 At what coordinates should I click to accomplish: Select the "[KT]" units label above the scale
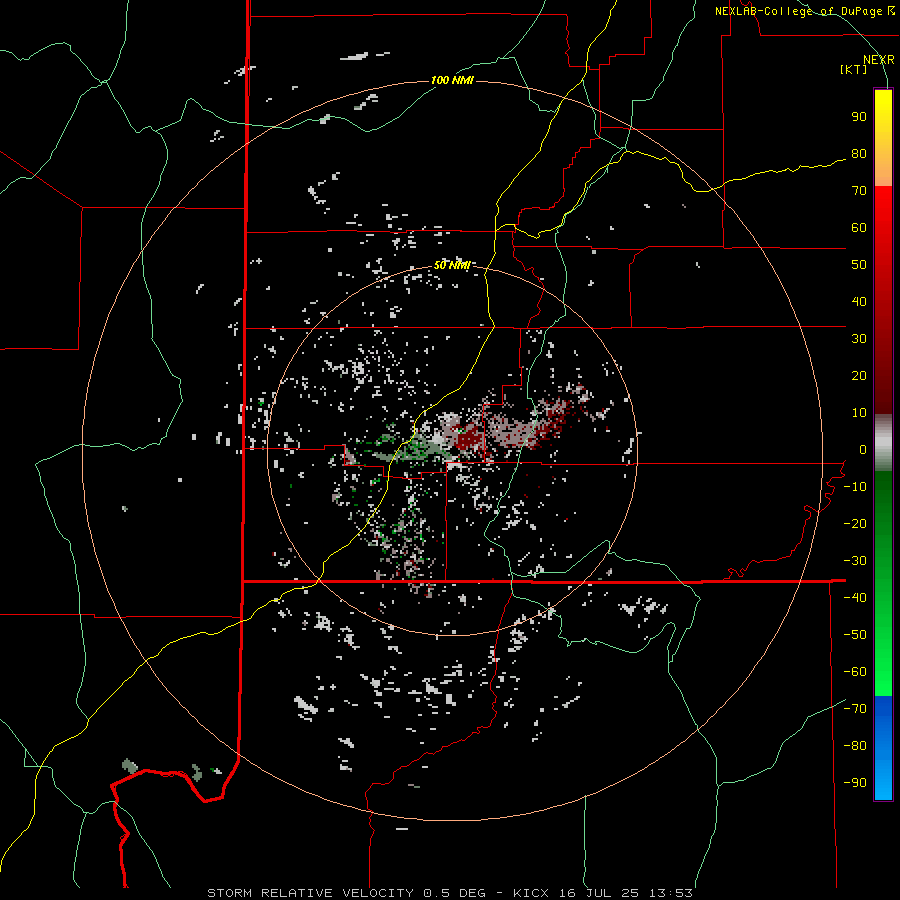click(854, 69)
